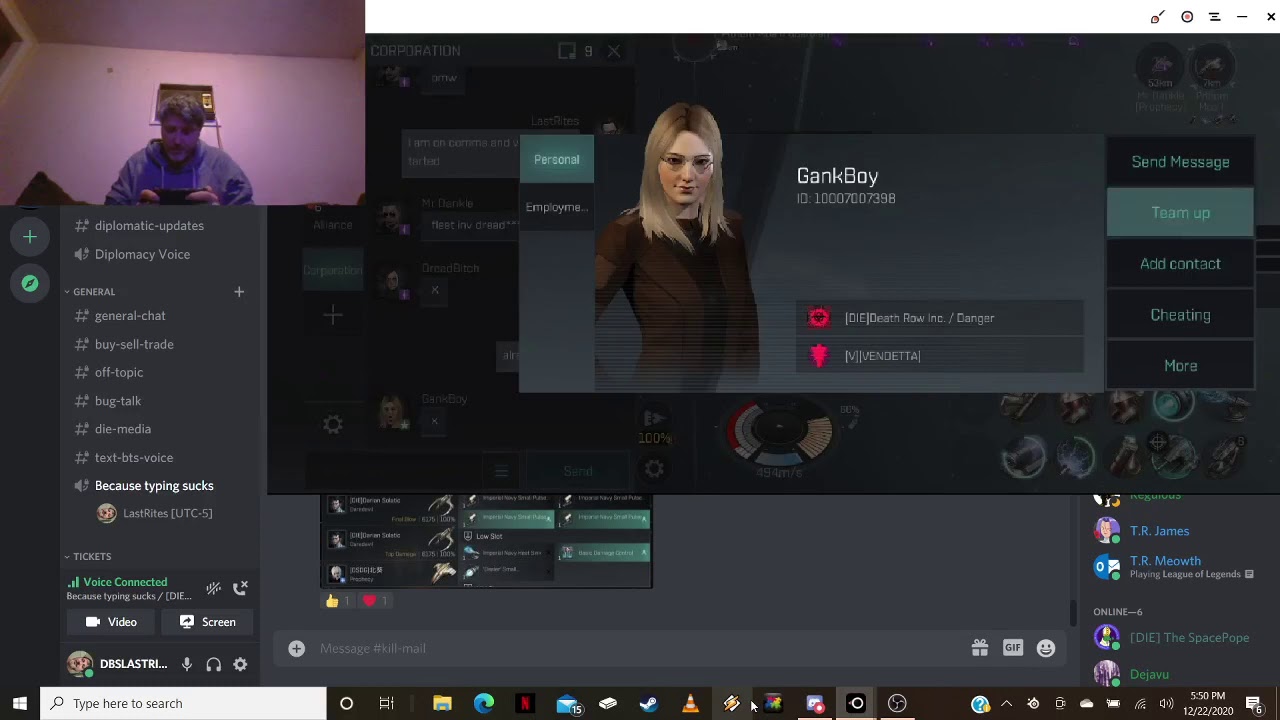Screen dimensions: 1280x720
Task: Open the kill-mail image attachment
Action: [486, 540]
